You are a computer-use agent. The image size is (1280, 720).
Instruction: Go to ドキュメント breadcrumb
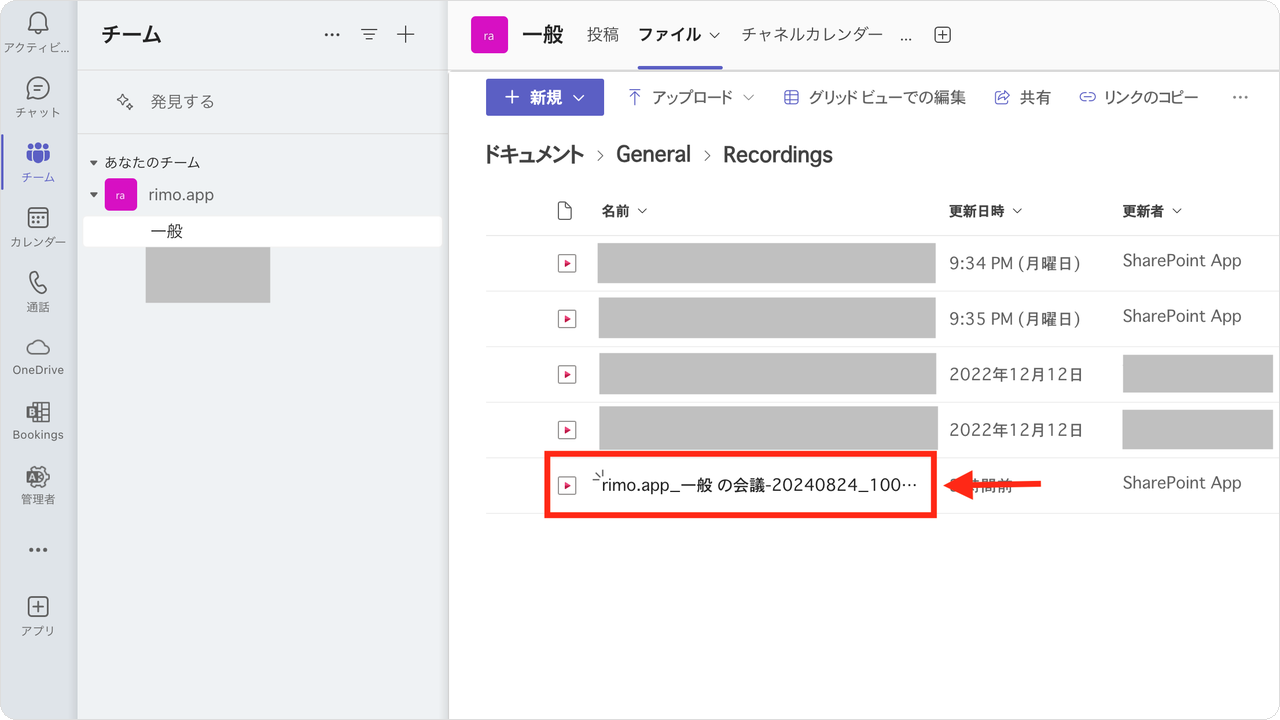(x=534, y=154)
